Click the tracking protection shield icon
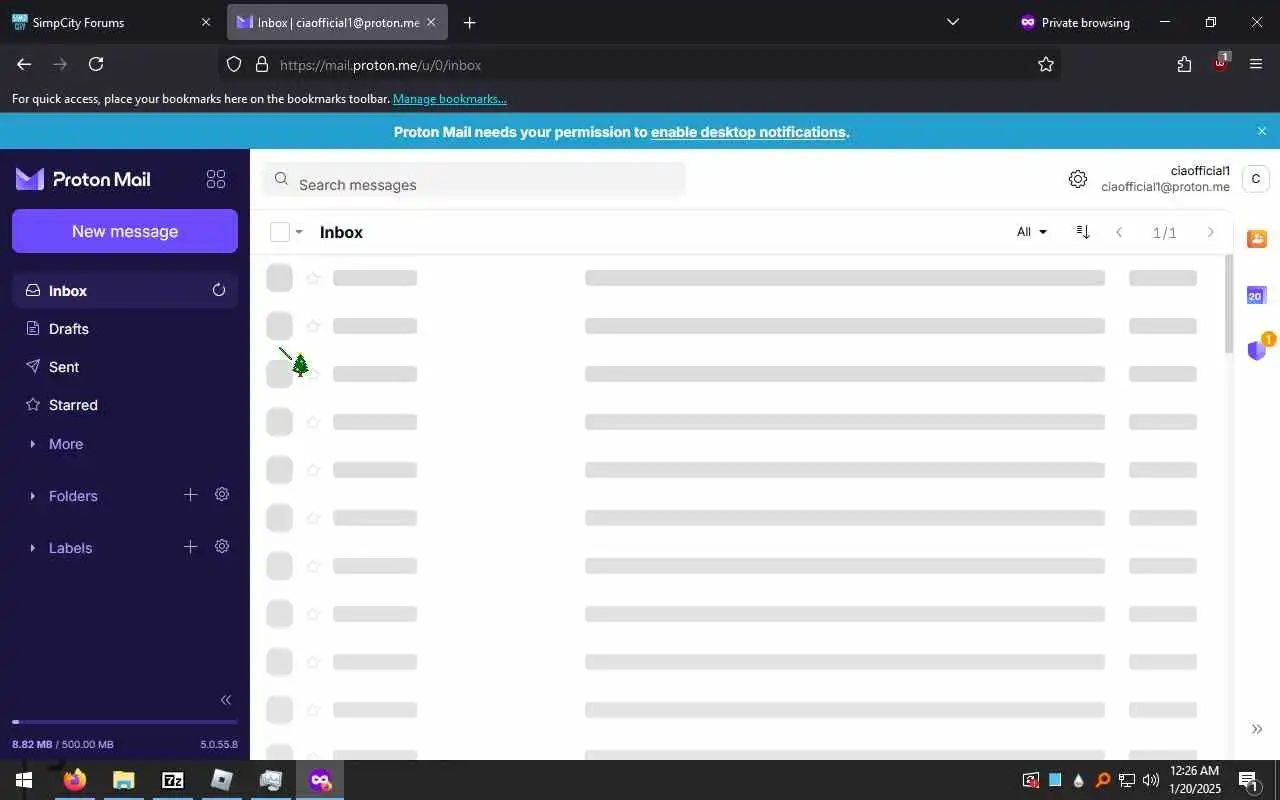 234,64
